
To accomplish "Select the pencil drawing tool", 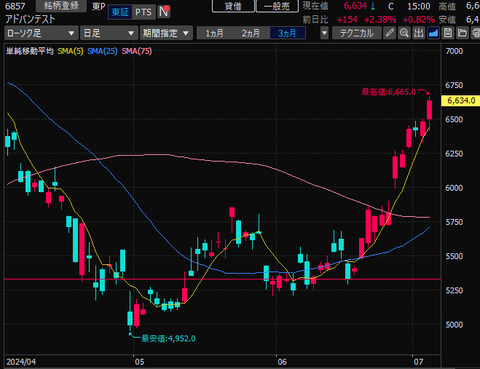I will (389, 33).
